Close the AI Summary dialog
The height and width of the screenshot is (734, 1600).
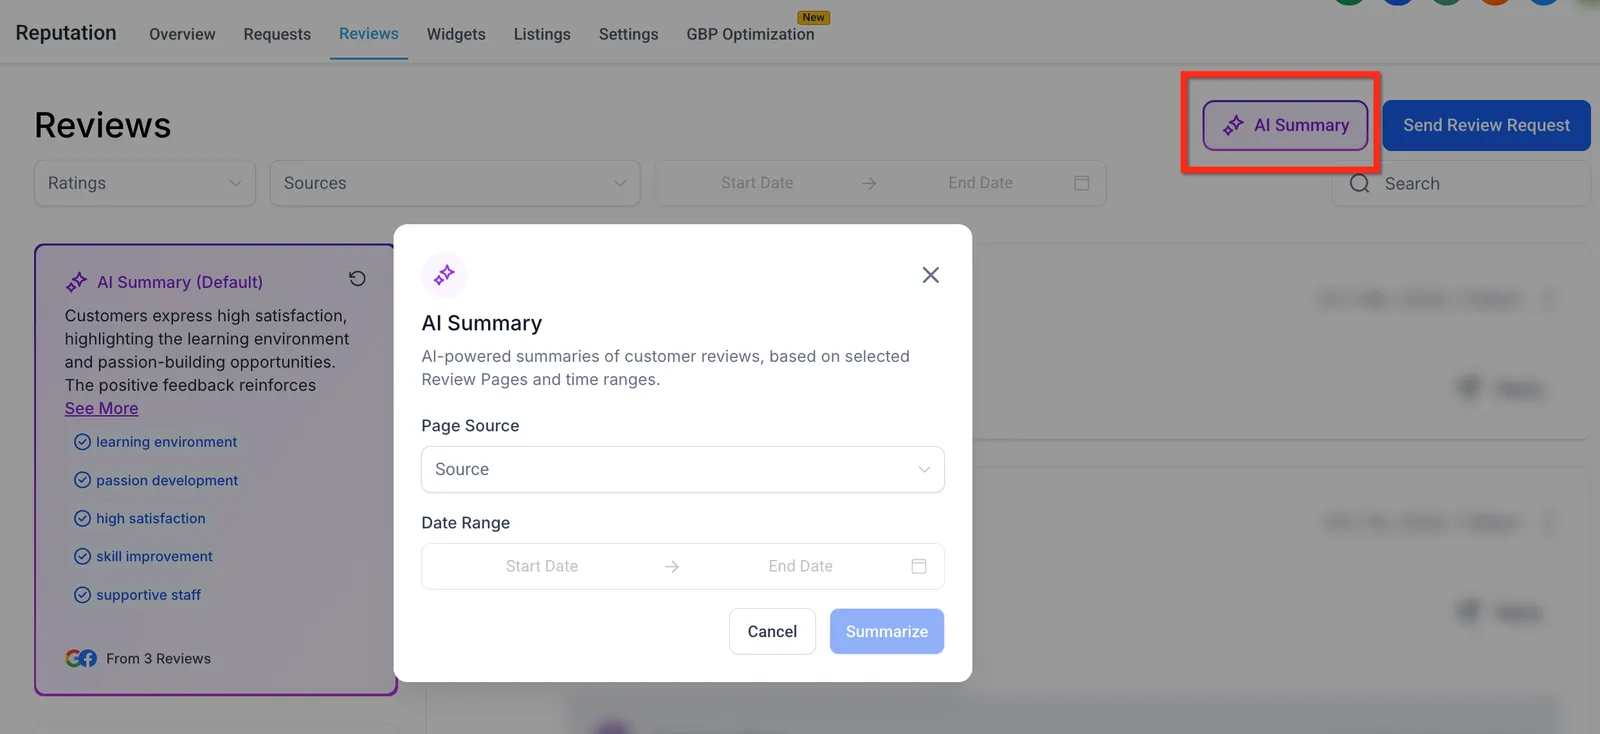point(930,275)
